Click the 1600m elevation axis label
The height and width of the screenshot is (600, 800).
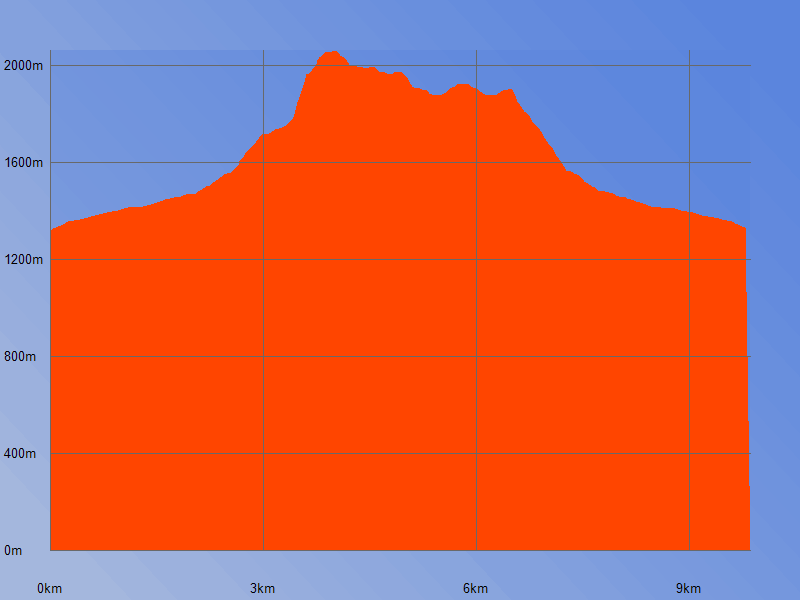(x=23, y=162)
